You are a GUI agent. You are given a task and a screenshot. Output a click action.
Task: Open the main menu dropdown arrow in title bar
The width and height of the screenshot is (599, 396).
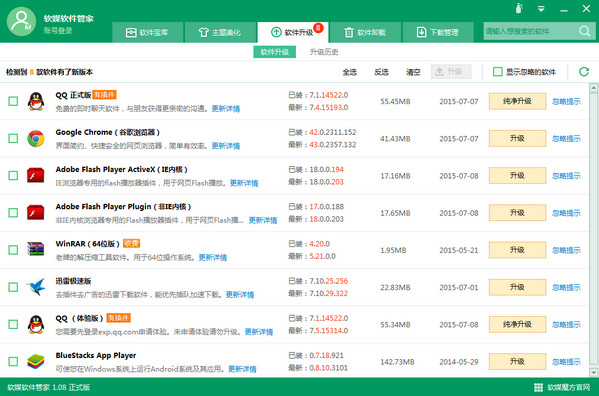pyautogui.click(x=541, y=8)
